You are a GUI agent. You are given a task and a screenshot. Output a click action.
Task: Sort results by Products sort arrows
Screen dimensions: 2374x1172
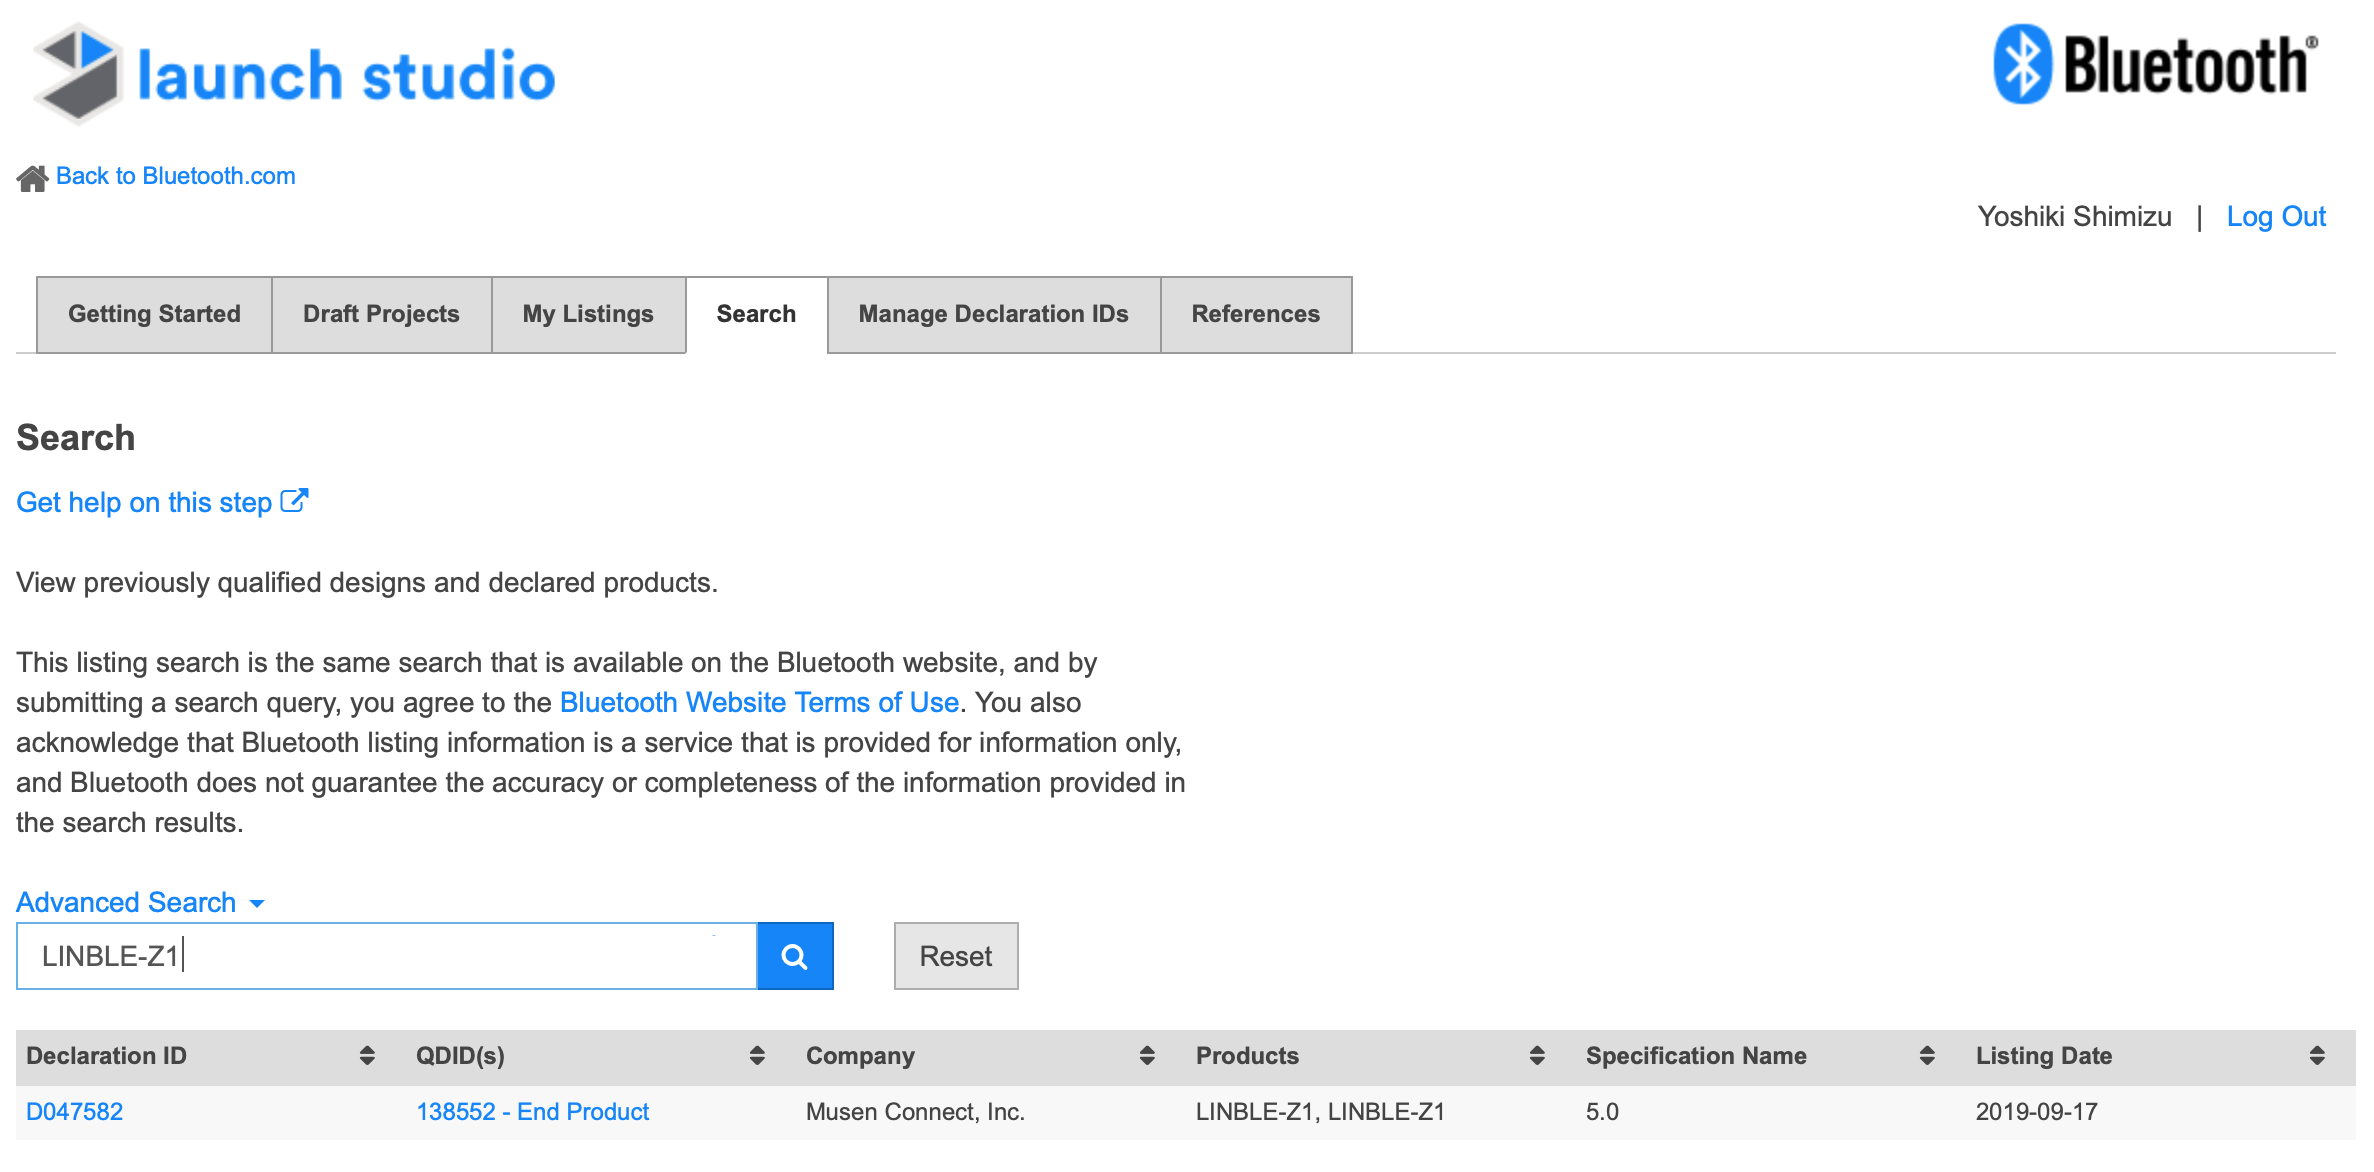click(1537, 1056)
